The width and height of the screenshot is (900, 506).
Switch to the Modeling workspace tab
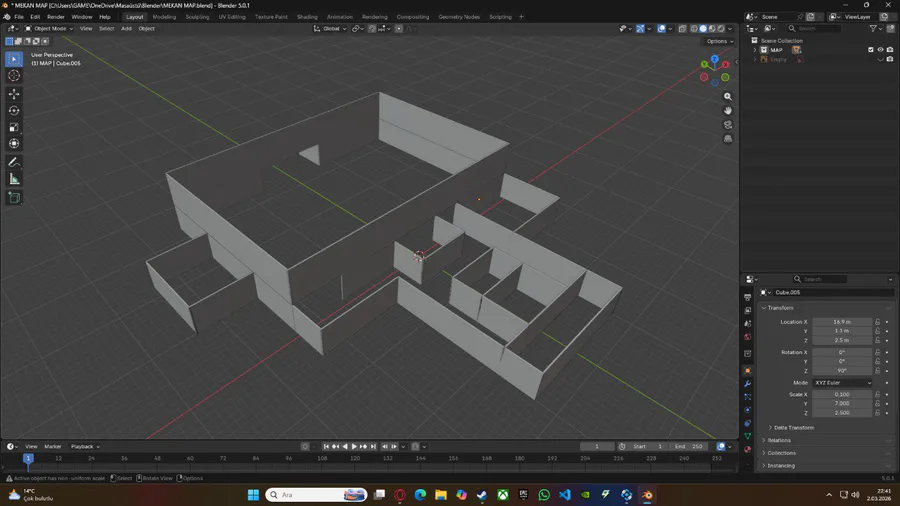[164, 17]
